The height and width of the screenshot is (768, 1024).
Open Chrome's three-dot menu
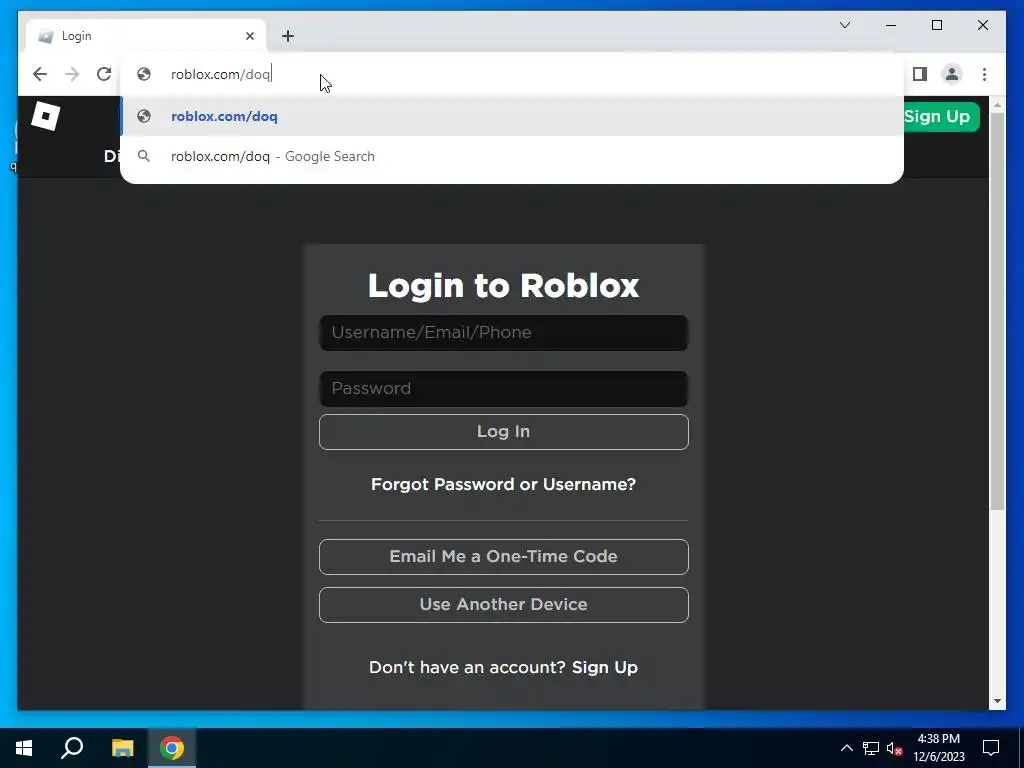(x=984, y=74)
